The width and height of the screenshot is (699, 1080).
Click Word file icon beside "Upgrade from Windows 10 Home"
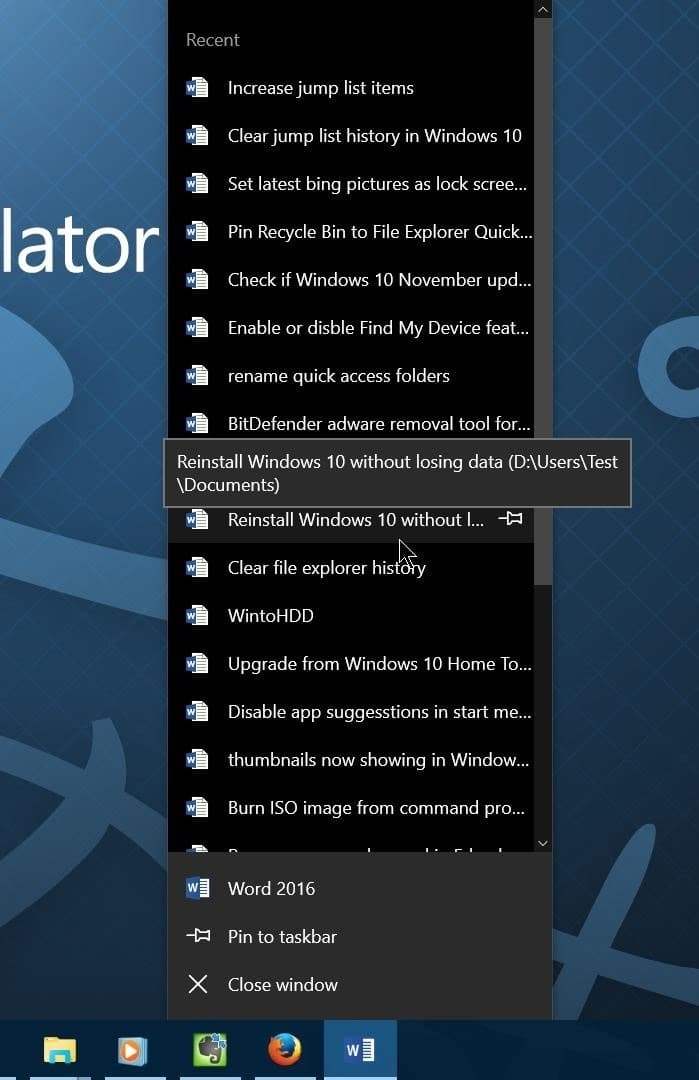point(198,663)
